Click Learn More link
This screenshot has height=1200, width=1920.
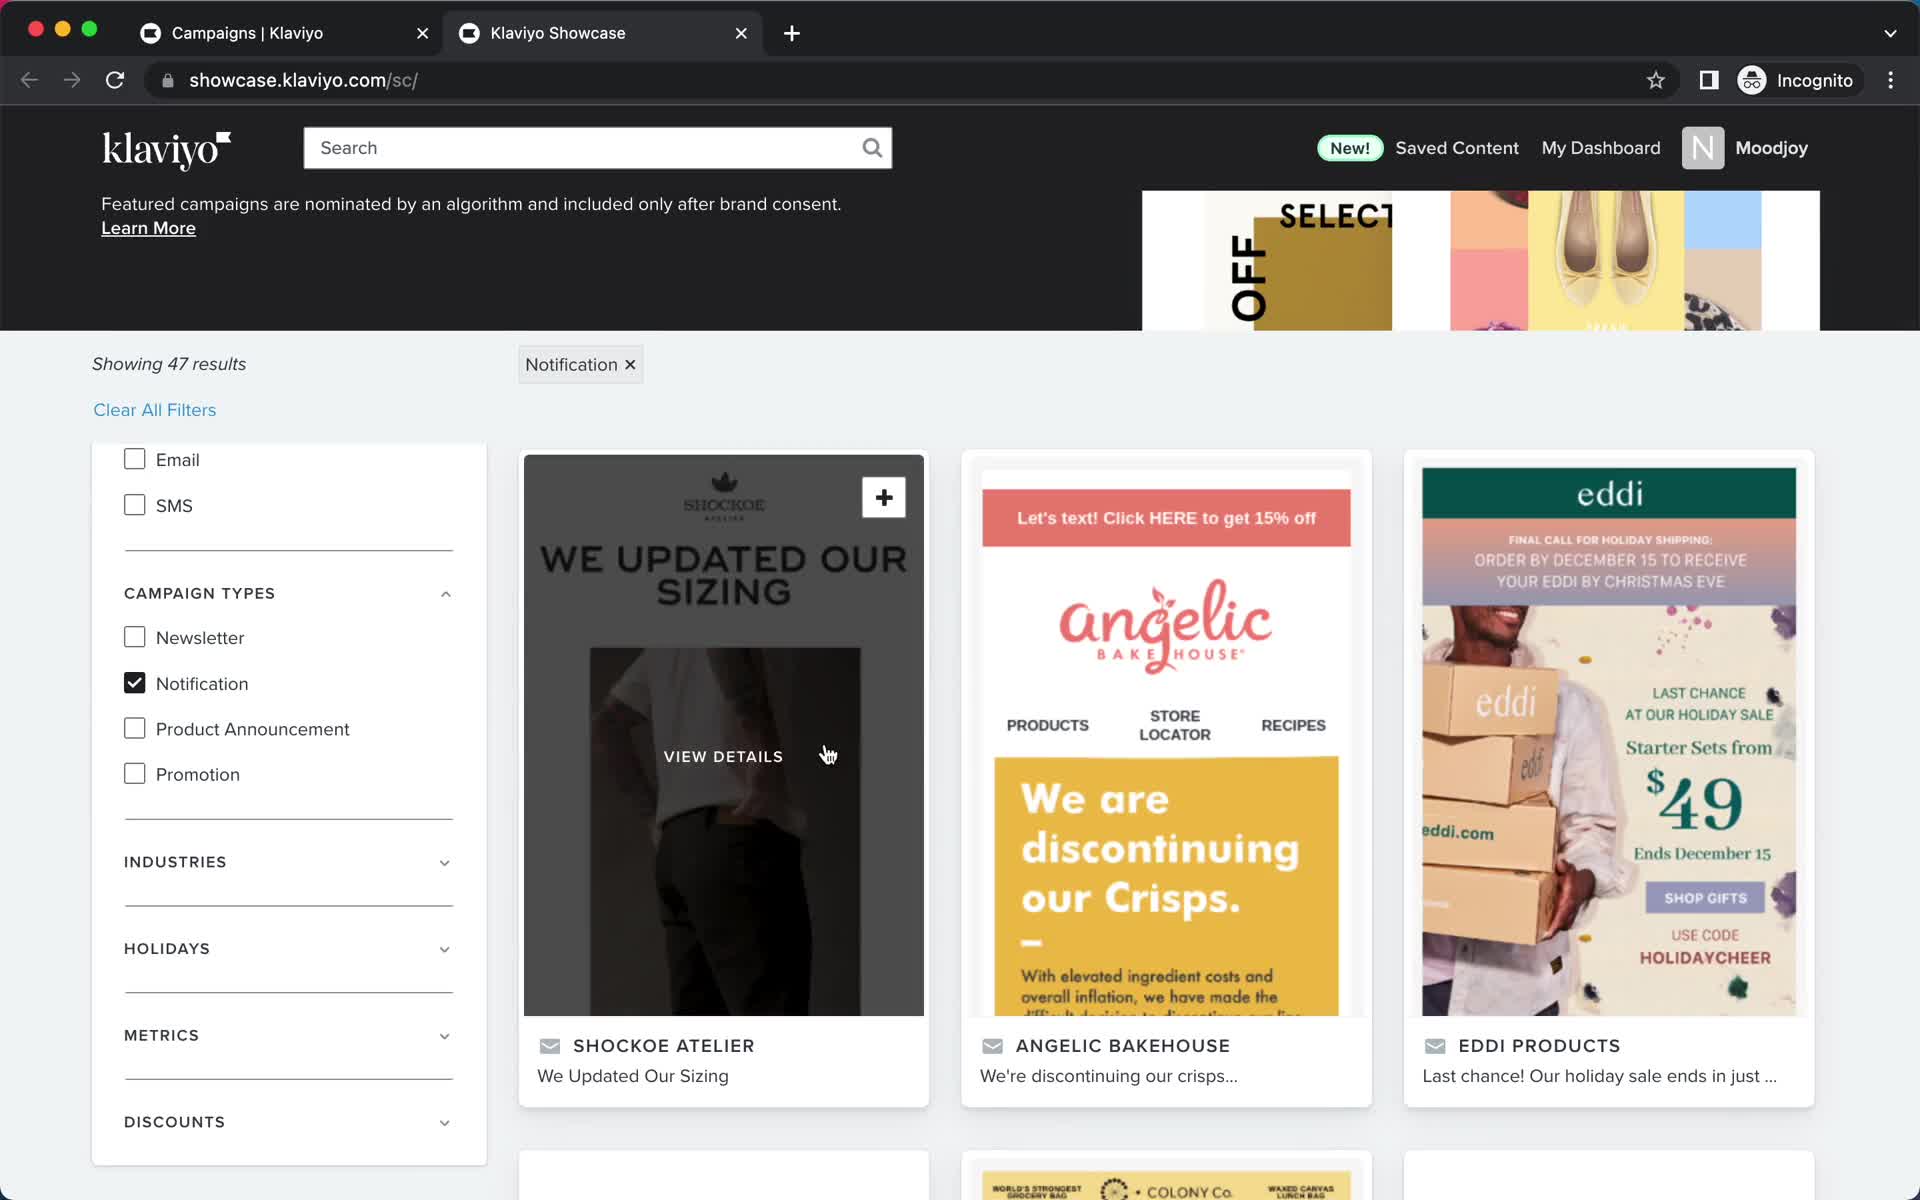tap(148, 228)
